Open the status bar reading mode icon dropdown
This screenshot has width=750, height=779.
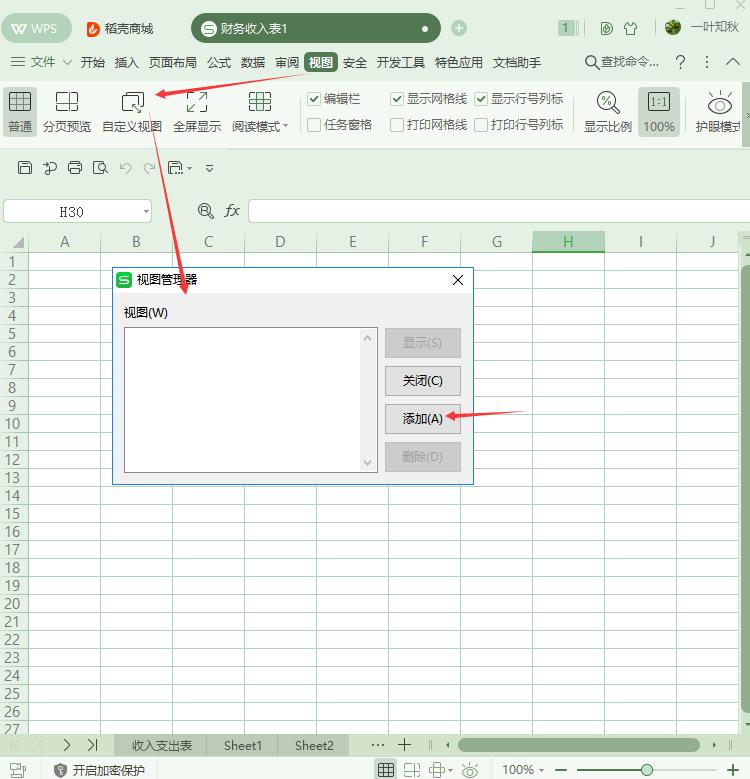point(450,771)
